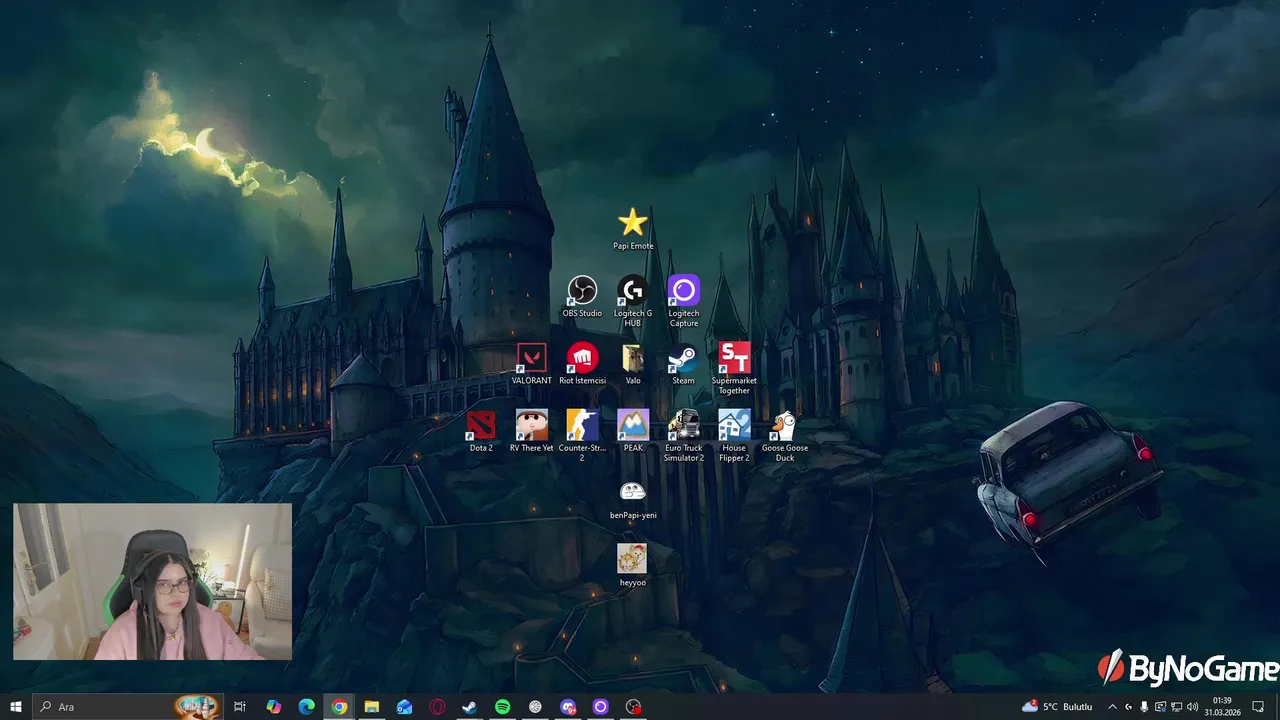Select the House Flipper 2 desktop shortcut

(734, 435)
